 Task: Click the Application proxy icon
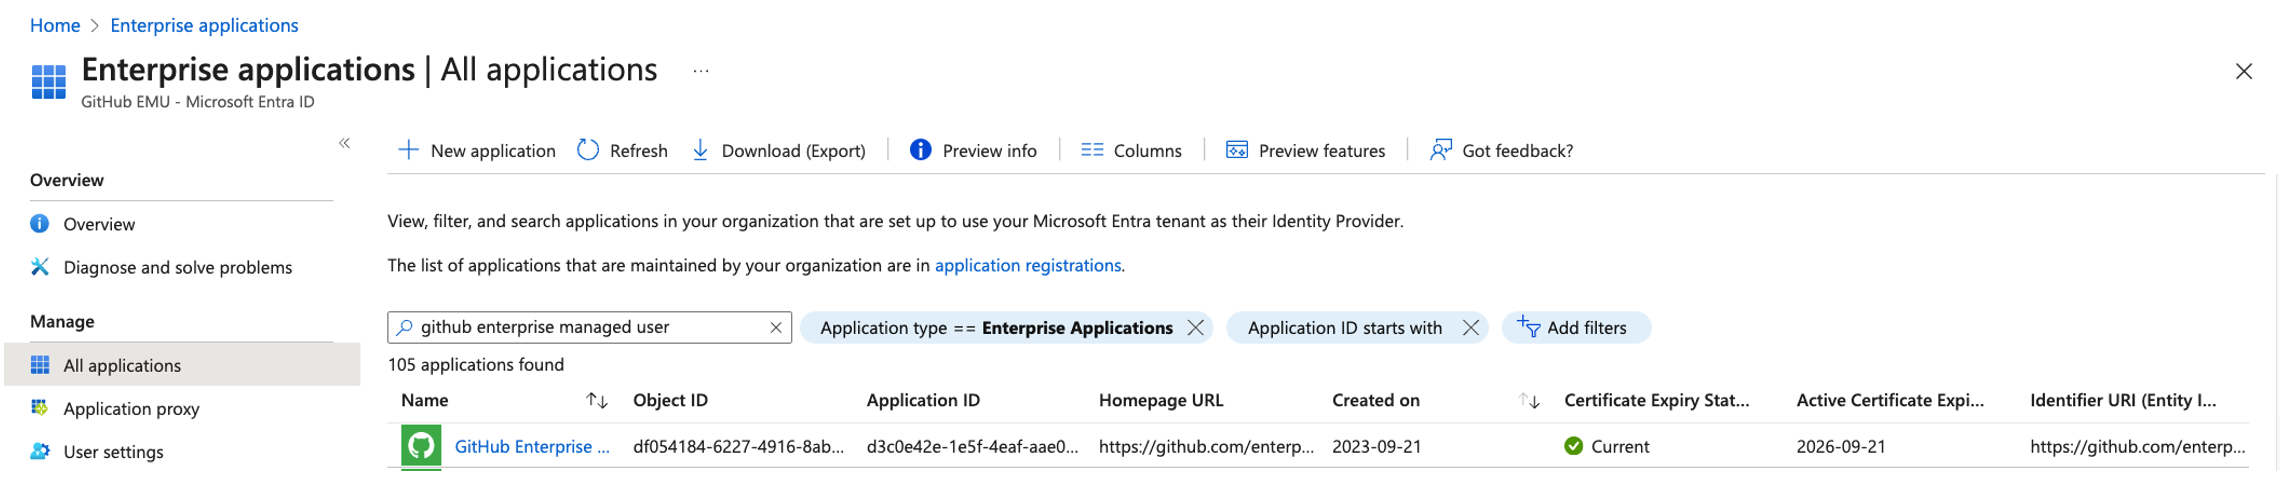(x=40, y=408)
